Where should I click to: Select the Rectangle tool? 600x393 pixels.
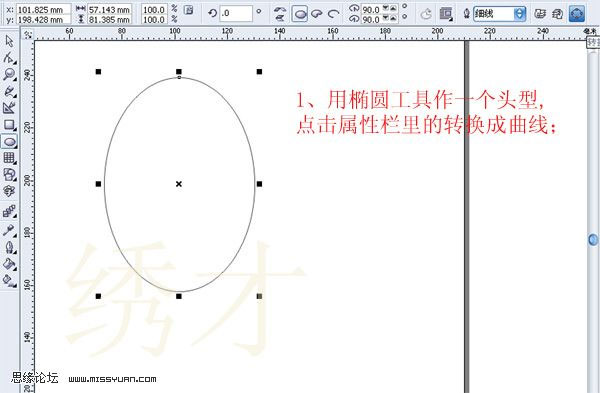pyautogui.click(x=9, y=125)
